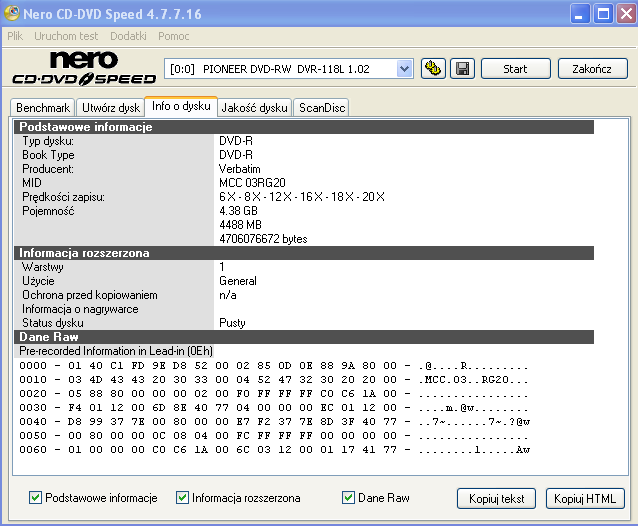Click the write speeds value 6X - 8X - 12X
Viewport: 638px width, 526px height.
302,197
